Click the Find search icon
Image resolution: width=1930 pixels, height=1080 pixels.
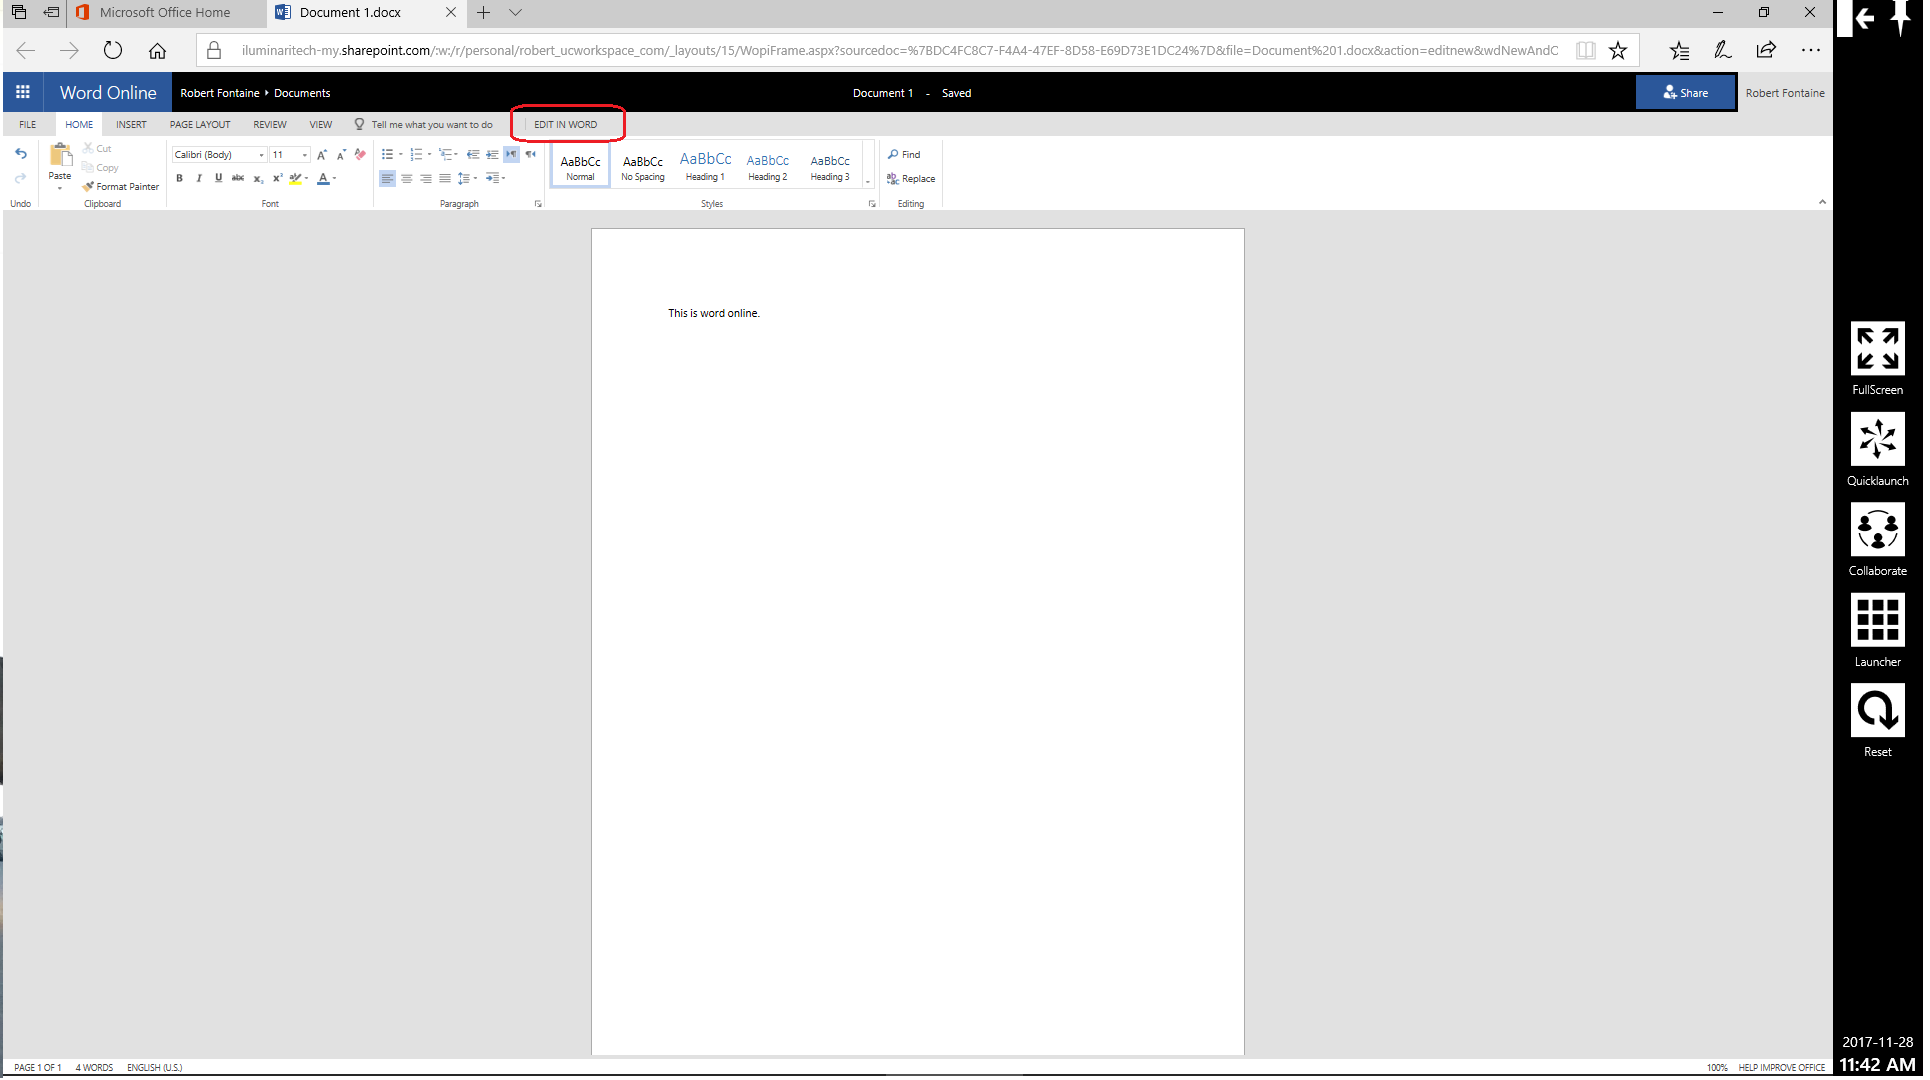[903, 154]
